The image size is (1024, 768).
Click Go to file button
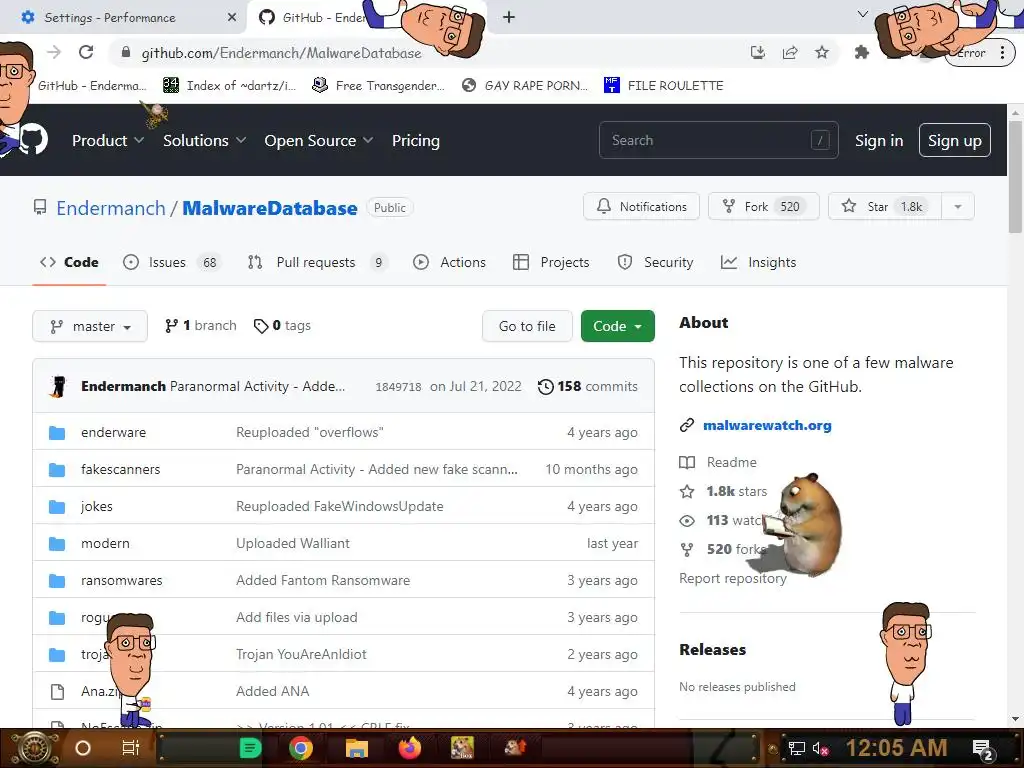[x=527, y=326]
